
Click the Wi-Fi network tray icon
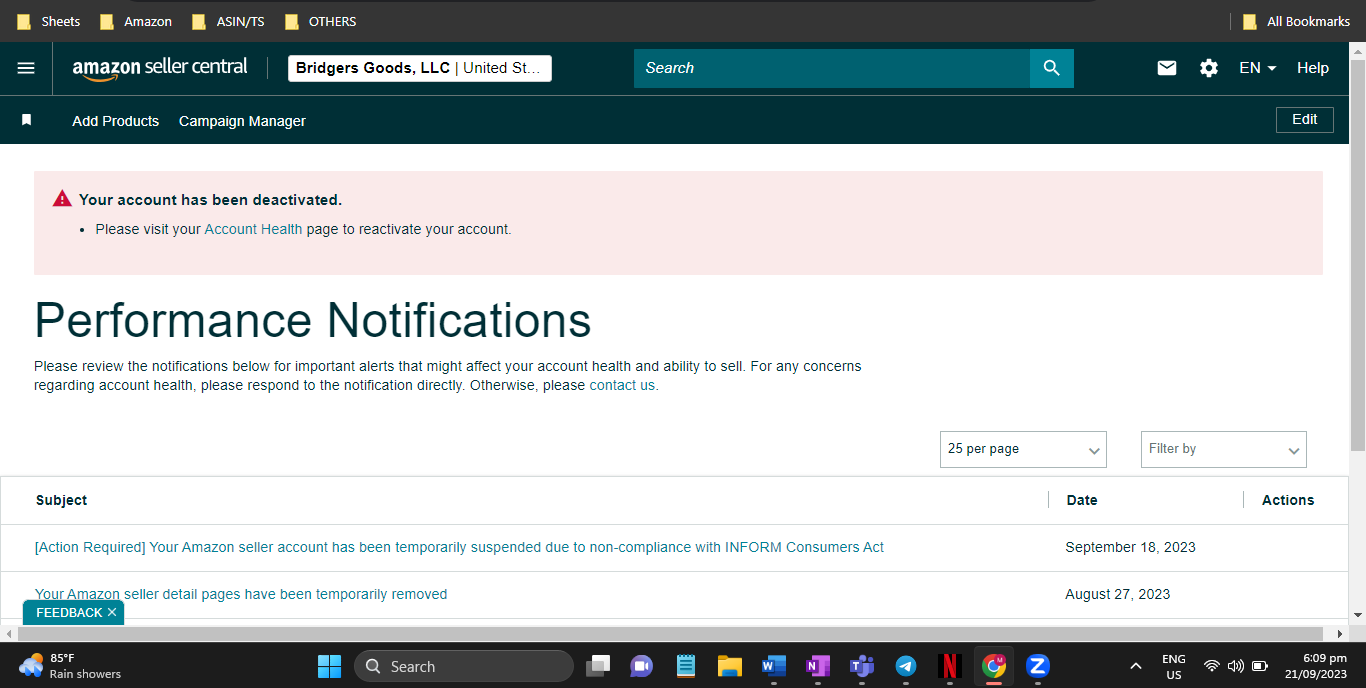(1211, 666)
